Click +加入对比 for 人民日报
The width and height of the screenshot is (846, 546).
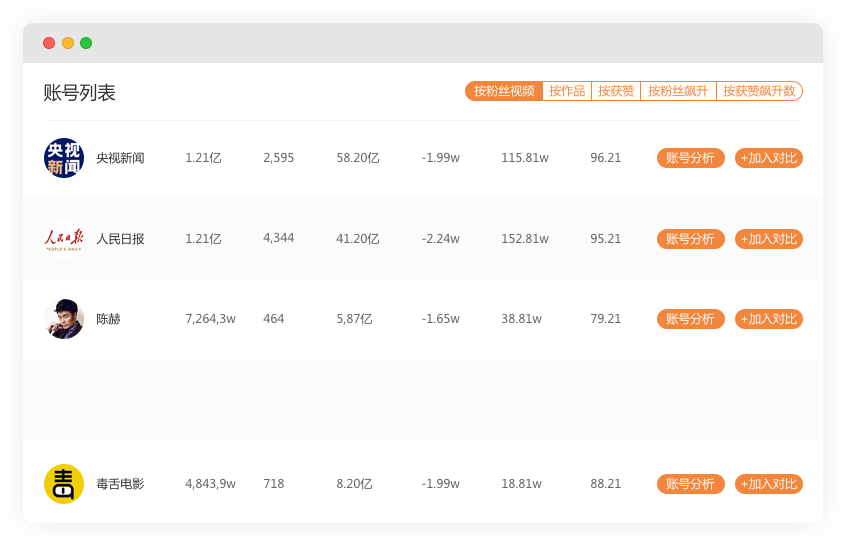click(769, 239)
